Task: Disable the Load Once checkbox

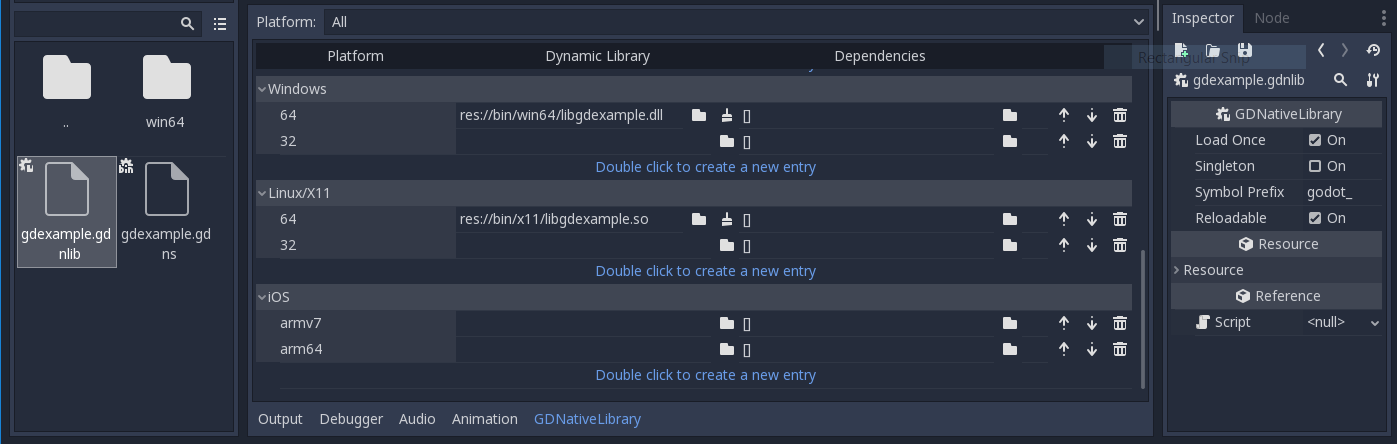Action: [x=1315, y=140]
